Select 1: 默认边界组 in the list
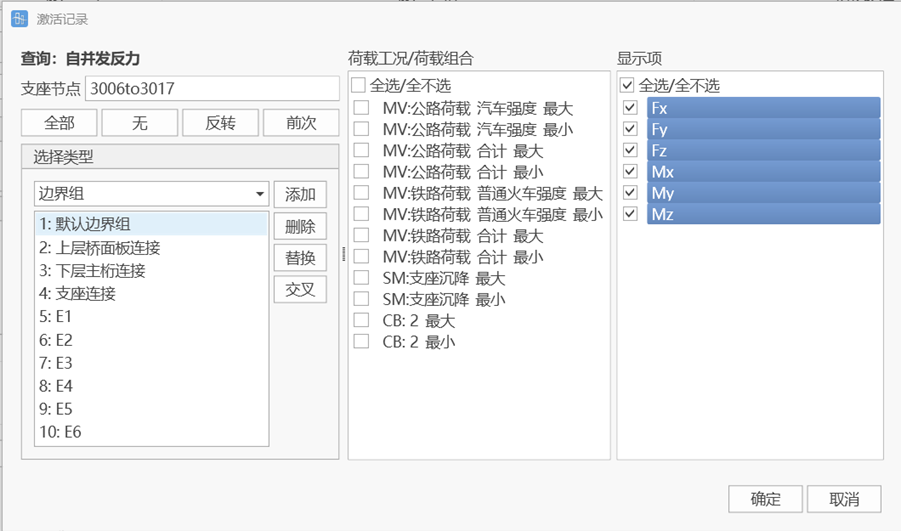 152,224
